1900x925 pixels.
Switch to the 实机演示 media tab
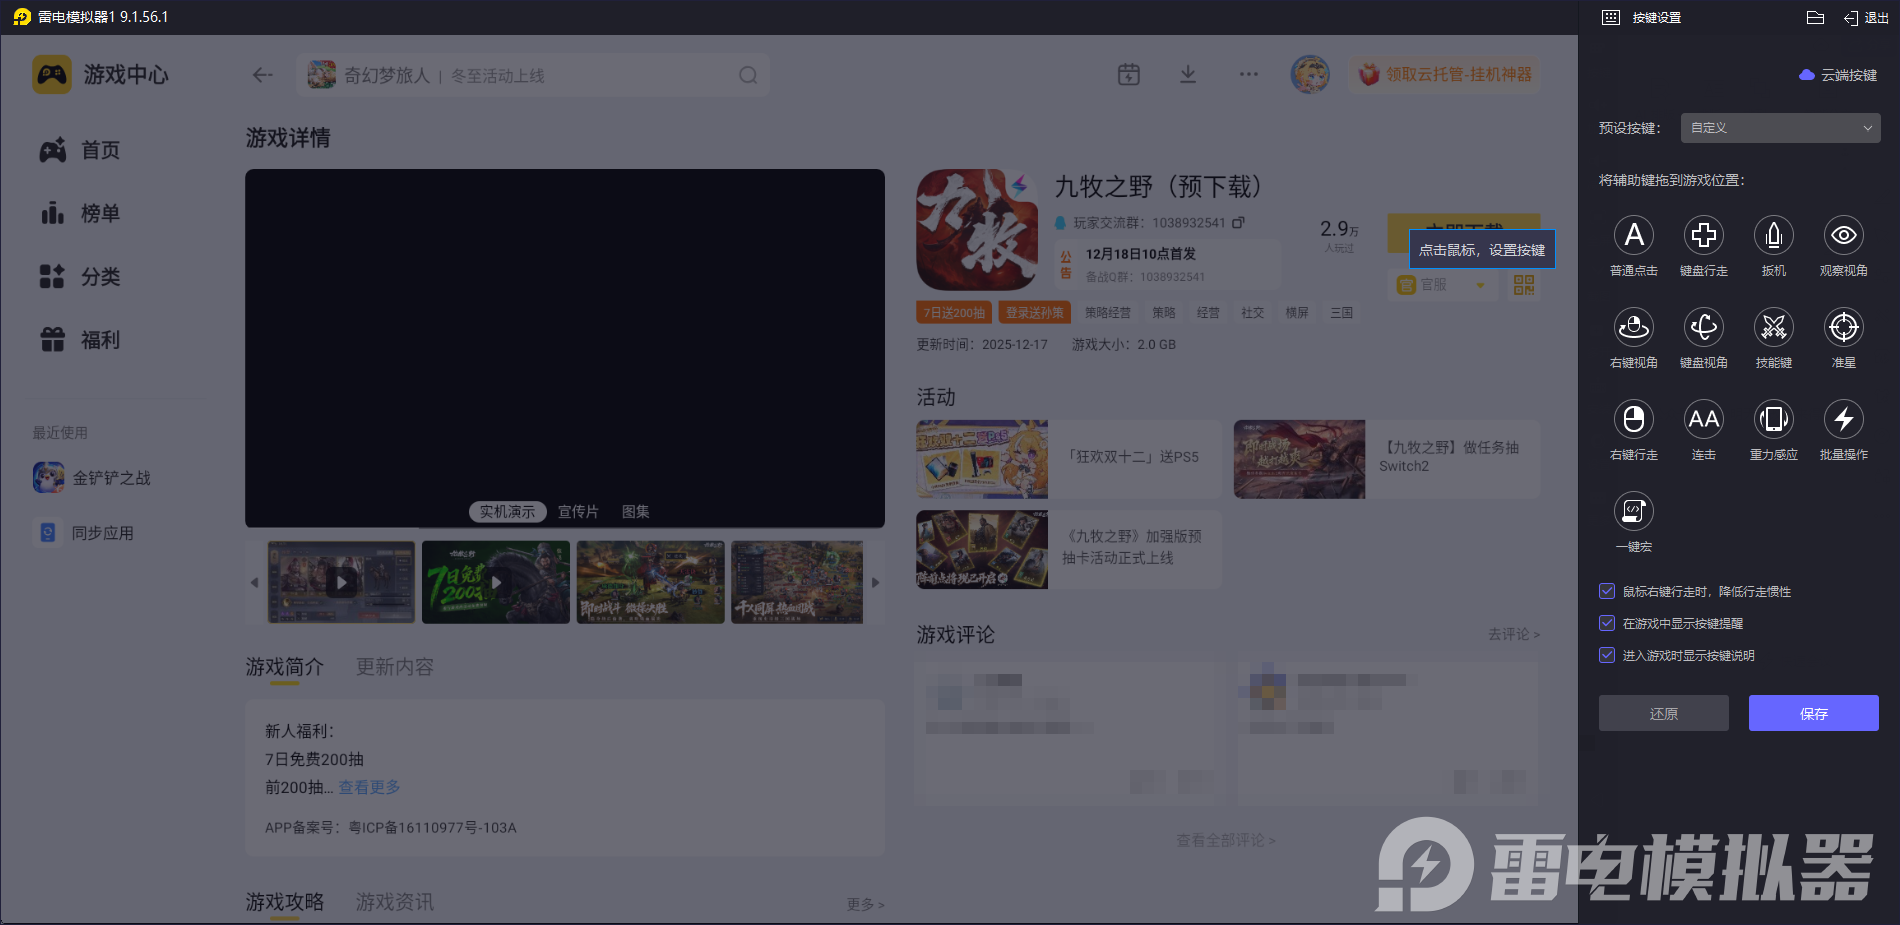(x=507, y=512)
